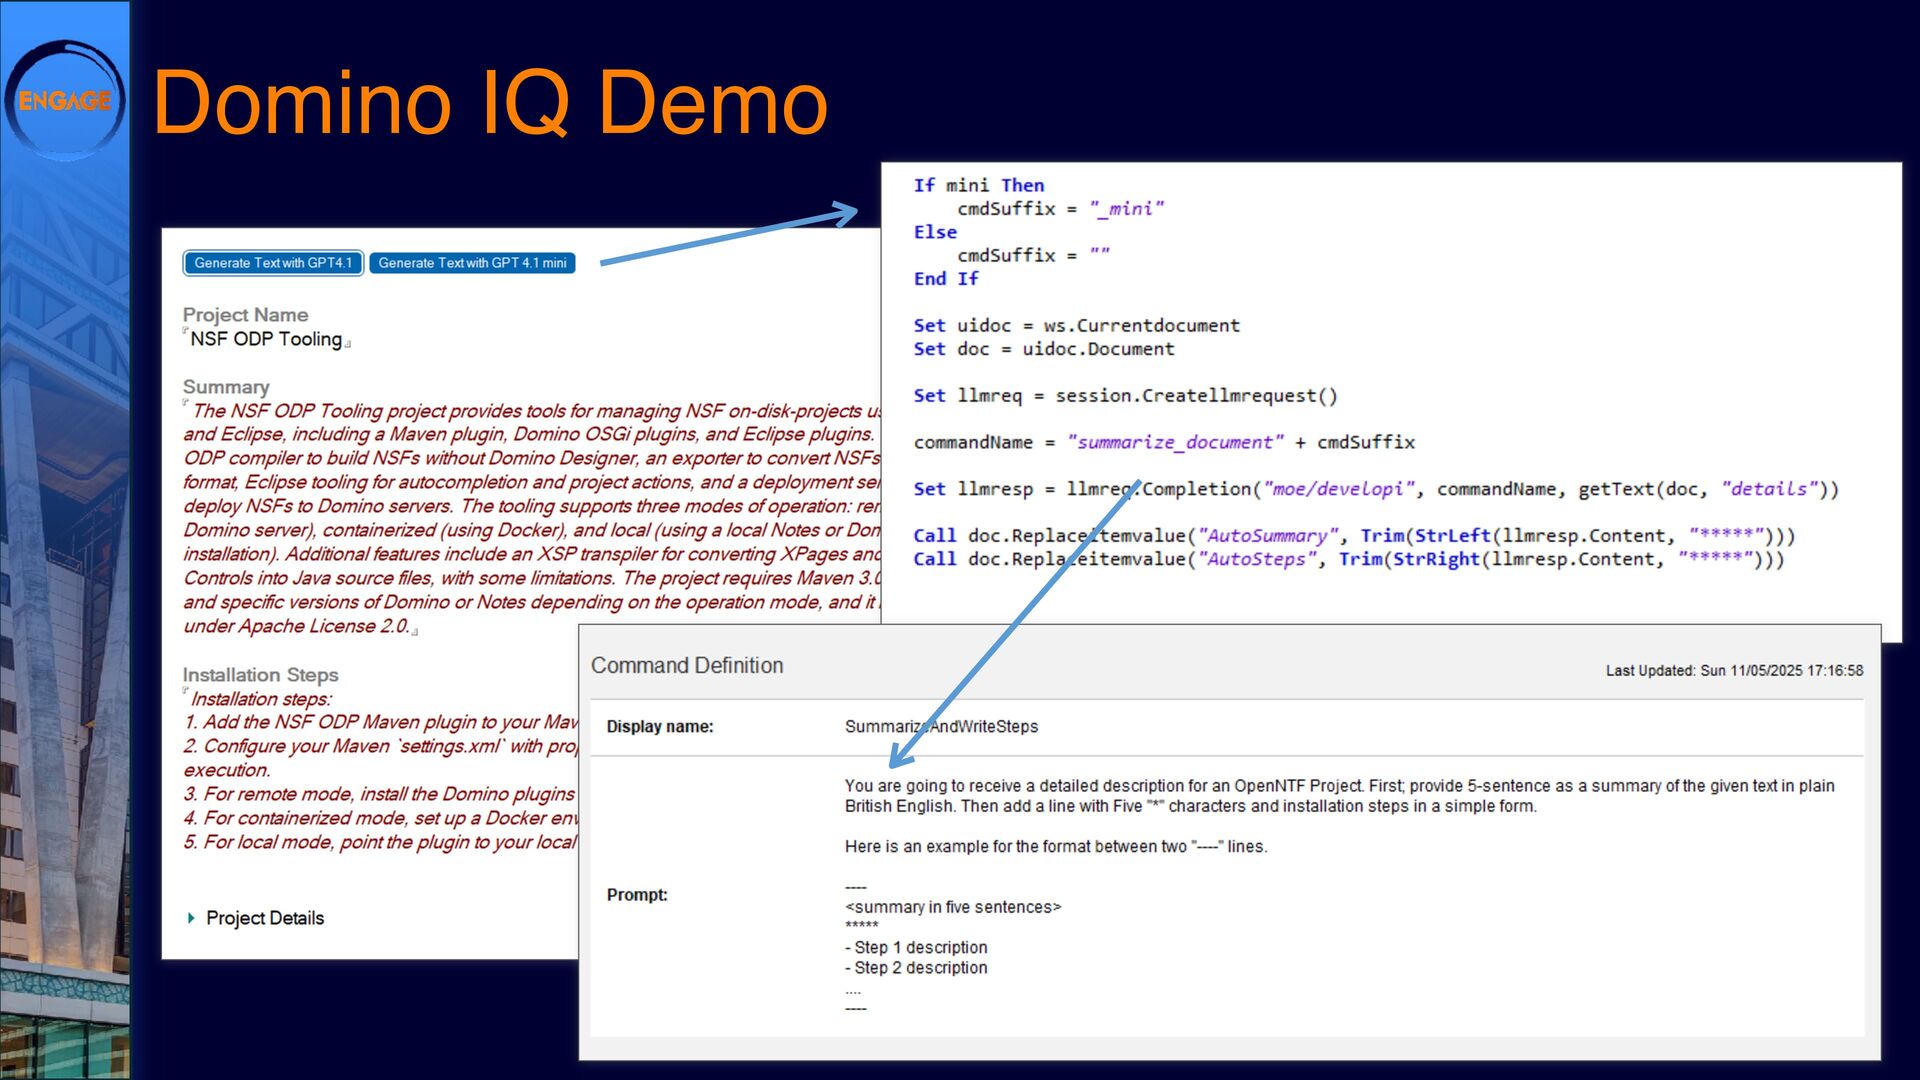The width and height of the screenshot is (1920, 1080).
Task: Click the Display name label
Action: tap(660, 727)
